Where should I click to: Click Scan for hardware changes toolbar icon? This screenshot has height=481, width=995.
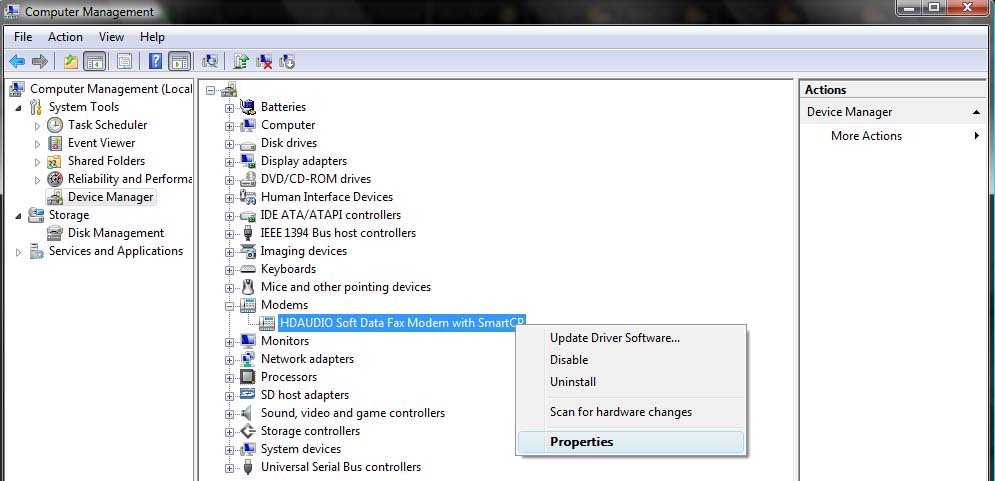coord(209,62)
